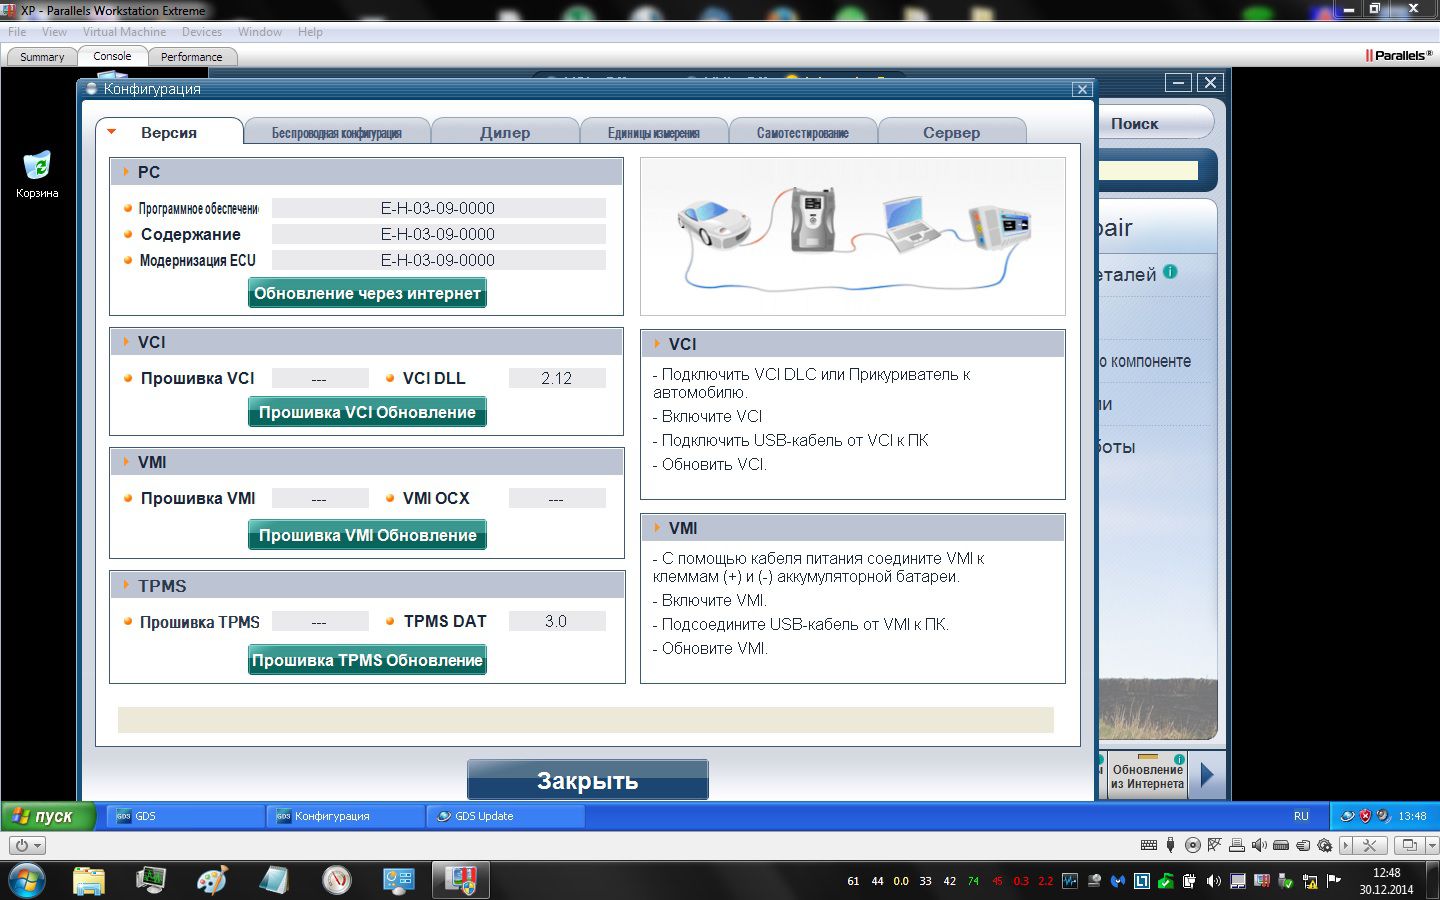
Task: Open the system monitor screen icon on taskbar
Action: pyautogui.click(x=151, y=881)
